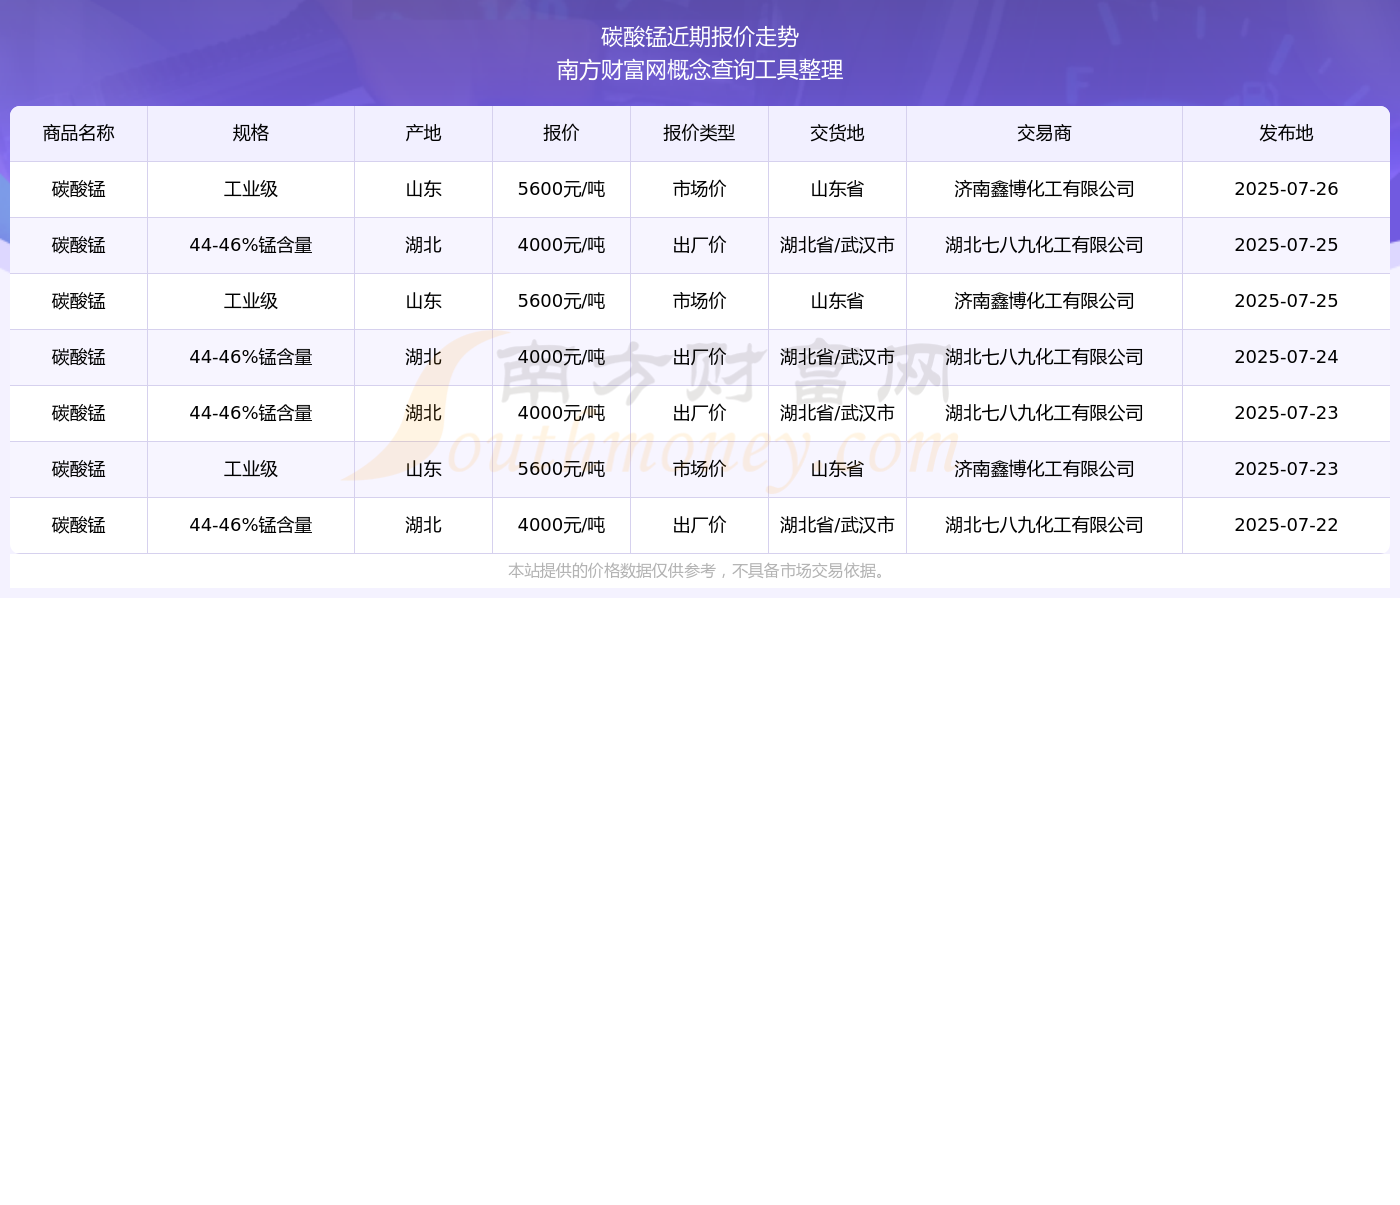Click the date 2025-07-24
The height and width of the screenshot is (1205, 1400).
(1287, 357)
